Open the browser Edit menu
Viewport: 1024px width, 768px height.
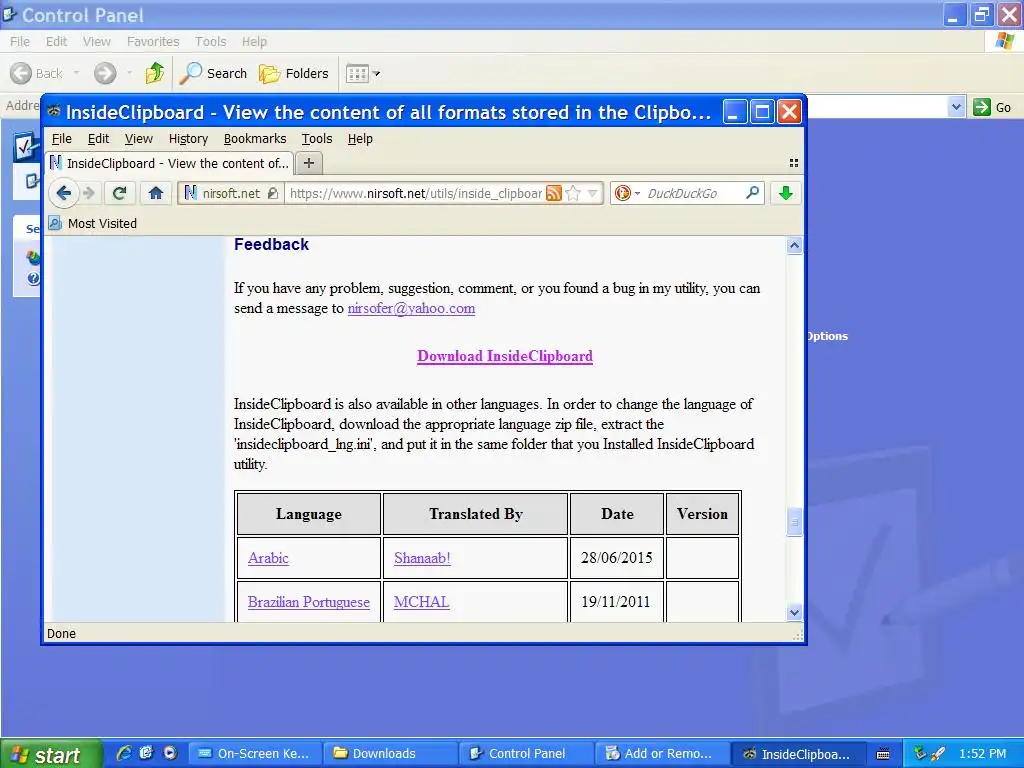[99, 138]
